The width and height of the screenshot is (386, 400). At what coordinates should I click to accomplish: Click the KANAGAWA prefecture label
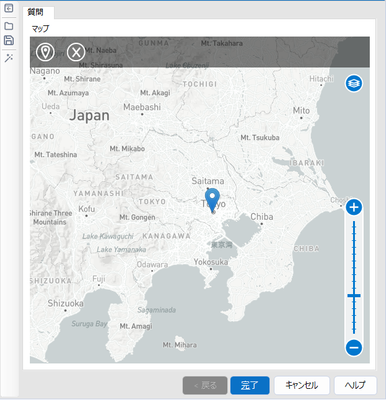click(166, 236)
